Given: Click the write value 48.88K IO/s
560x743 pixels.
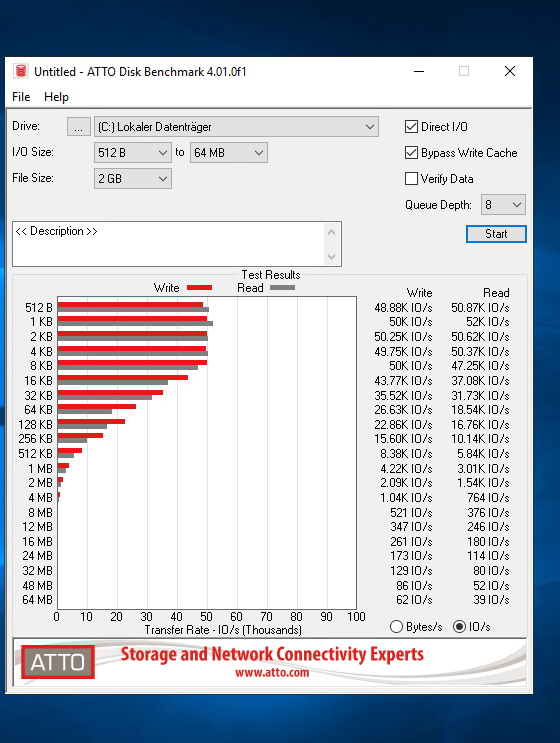Looking at the screenshot, I should (x=403, y=308).
